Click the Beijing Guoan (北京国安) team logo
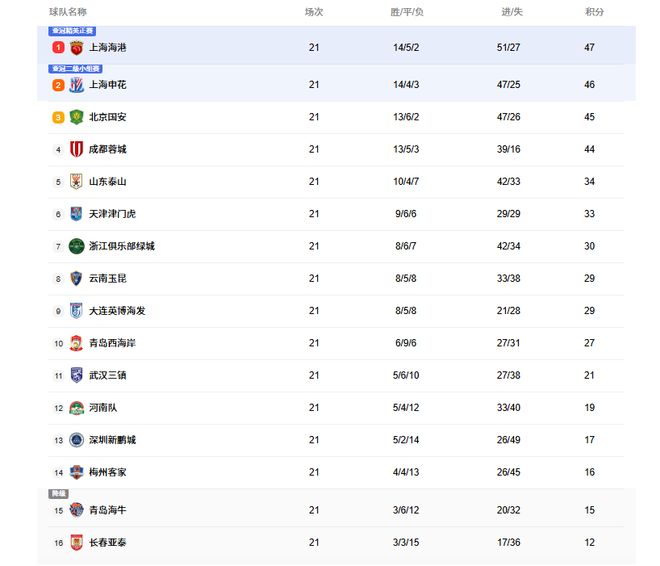Image resolution: width=660 pixels, height=566 pixels. pos(77,117)
